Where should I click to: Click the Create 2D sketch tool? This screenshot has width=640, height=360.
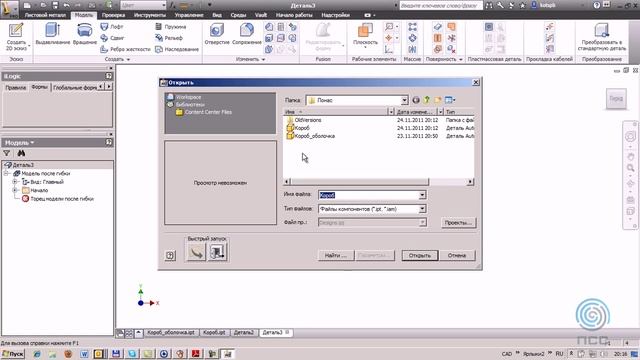(16, 37)
